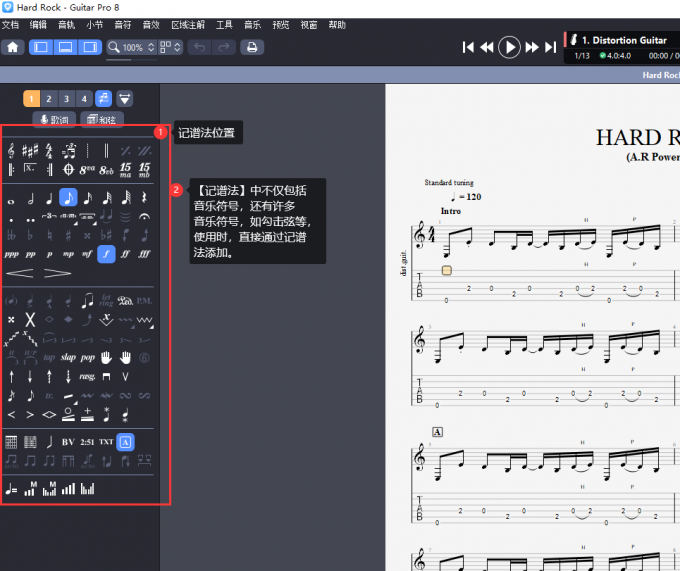Screen dimensions: 680x571
Task: Click the fermata symbol
Action: tap(145, 216)
